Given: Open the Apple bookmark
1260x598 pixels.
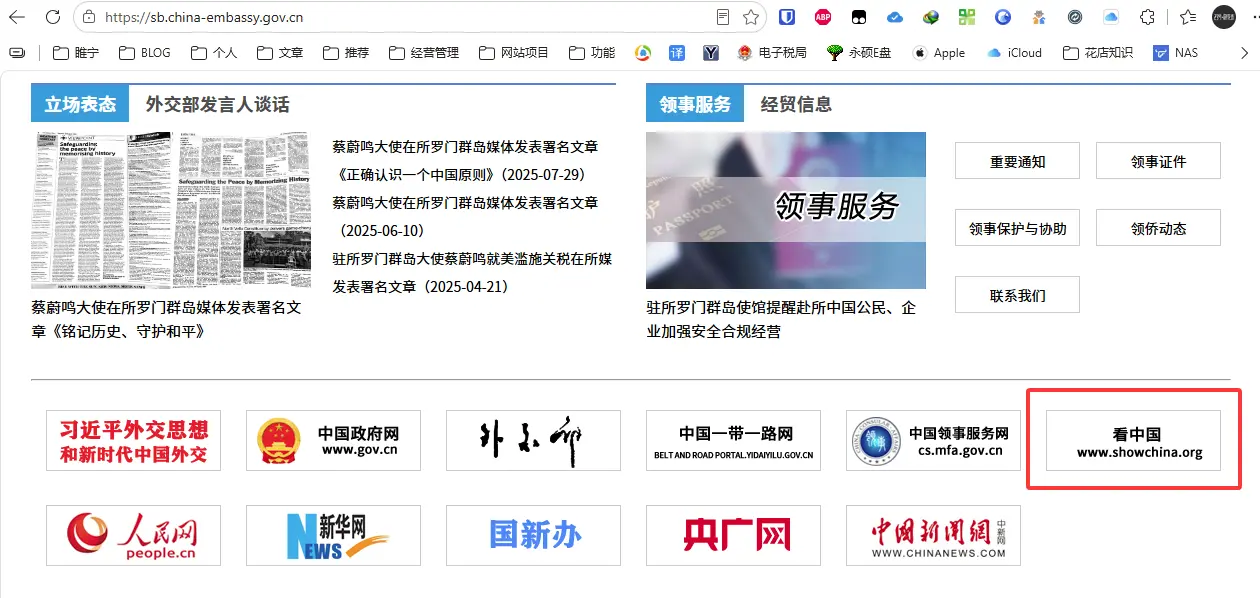Looking at the screenshot, I should (938, 52).
